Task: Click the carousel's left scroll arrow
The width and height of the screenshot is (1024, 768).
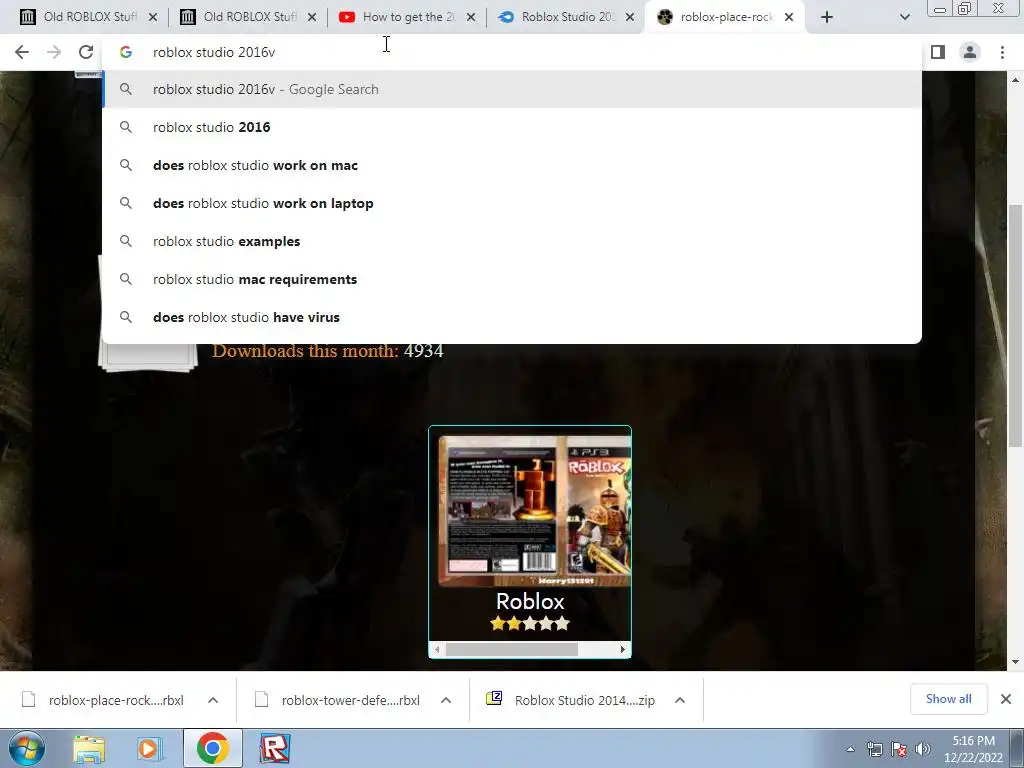Action: pos(437,649)
